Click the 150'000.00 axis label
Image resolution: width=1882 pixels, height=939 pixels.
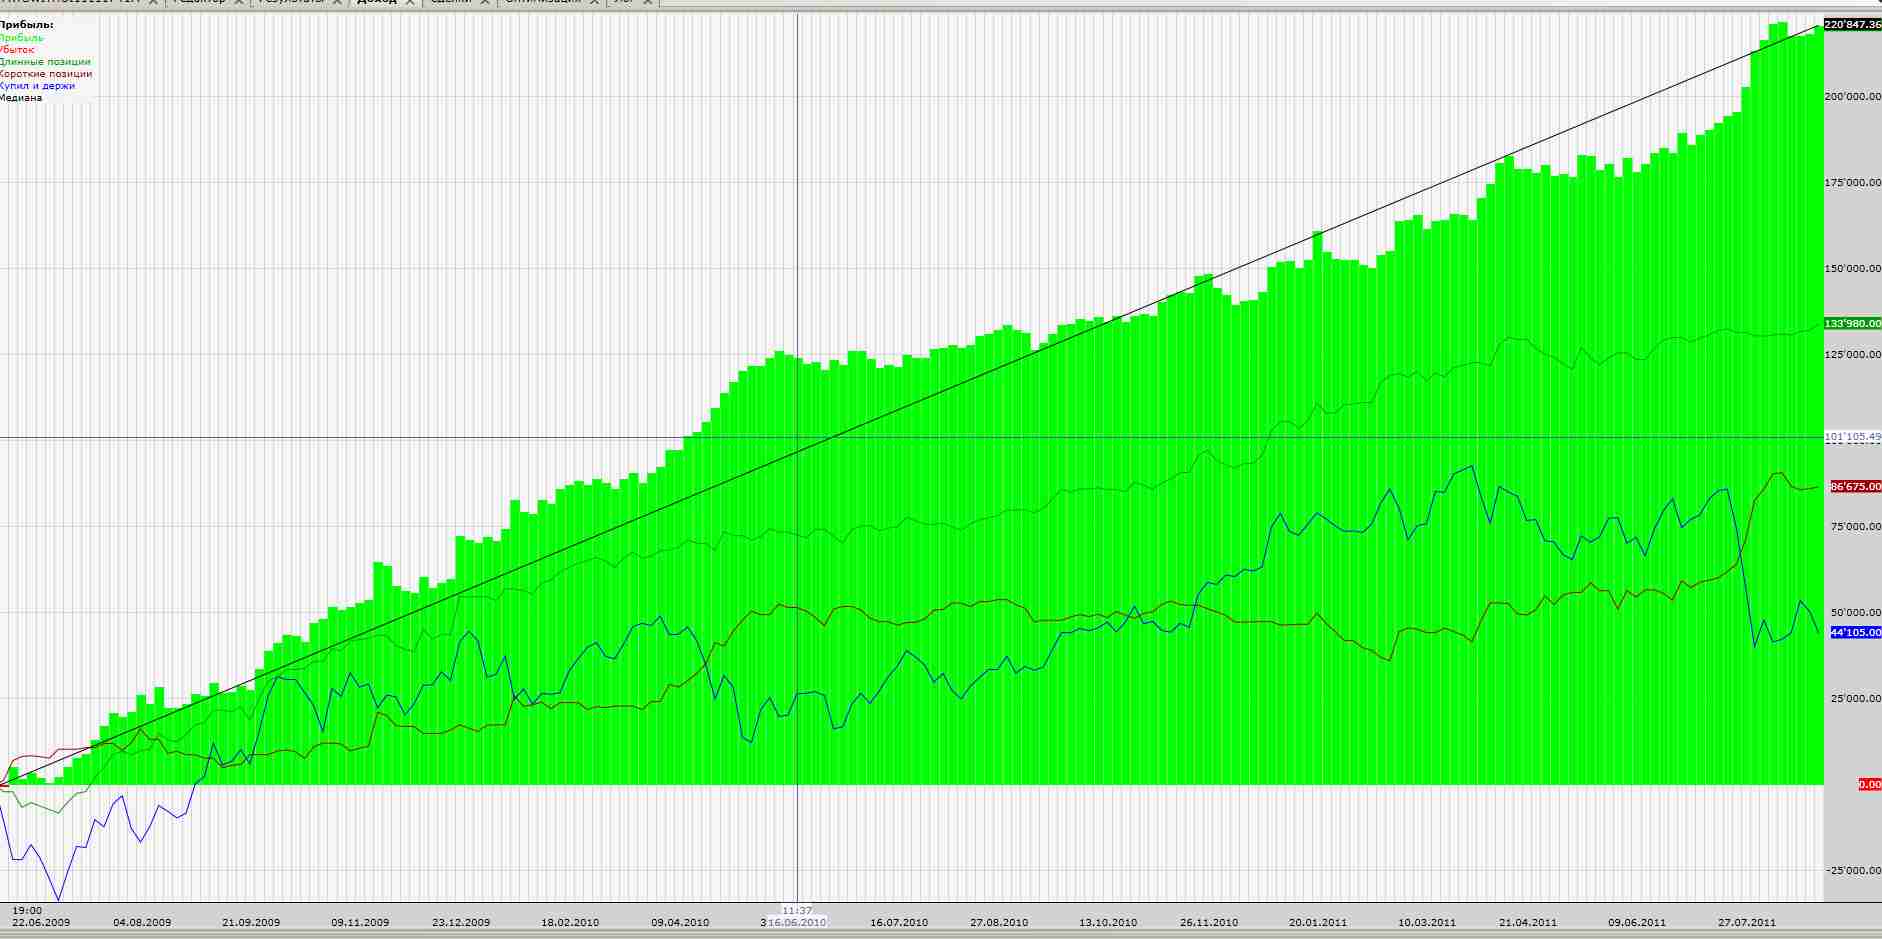coord(1853,269)
